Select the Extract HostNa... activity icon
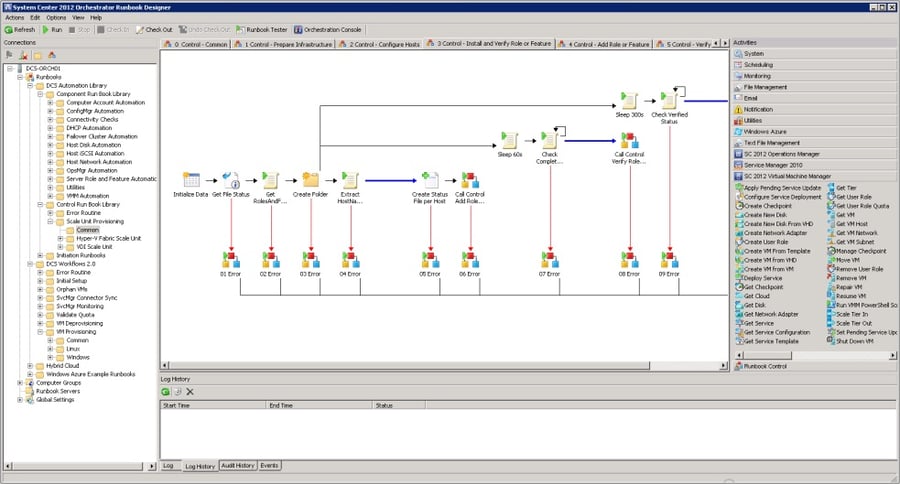 (x=350, y=180)
